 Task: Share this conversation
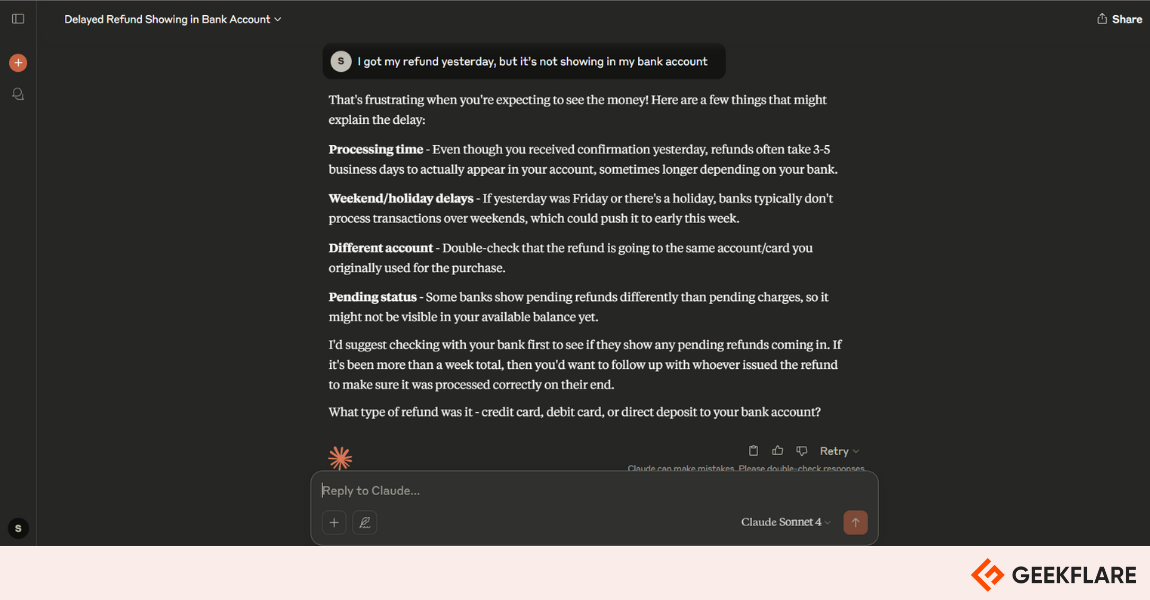tap(1119, 19)
